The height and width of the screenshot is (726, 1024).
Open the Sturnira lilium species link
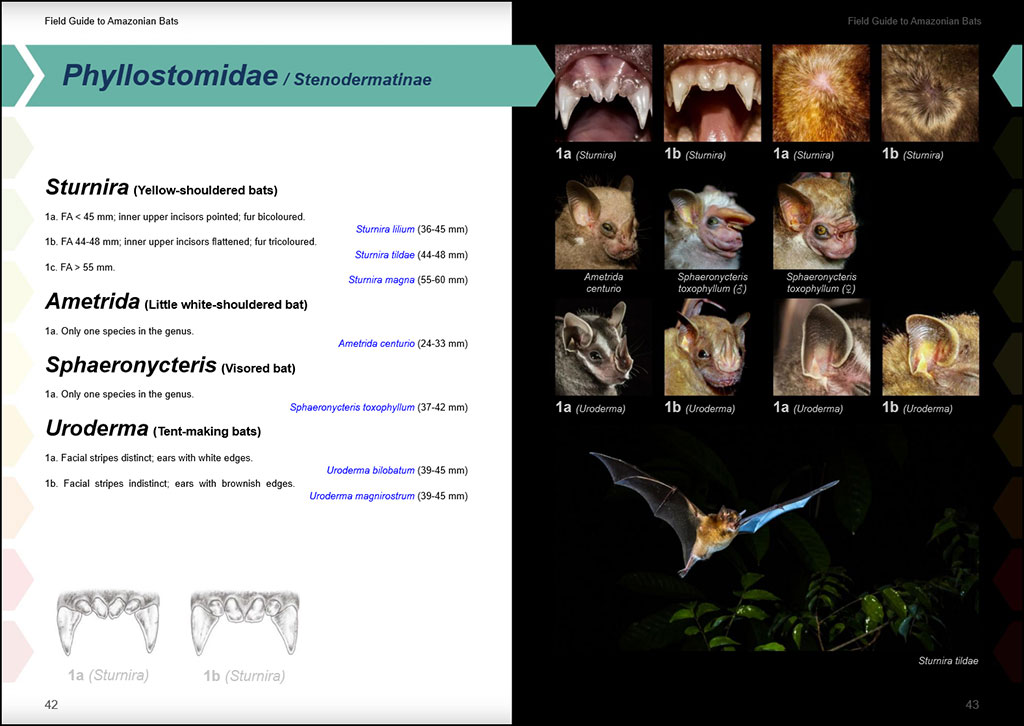coord(385,229)
